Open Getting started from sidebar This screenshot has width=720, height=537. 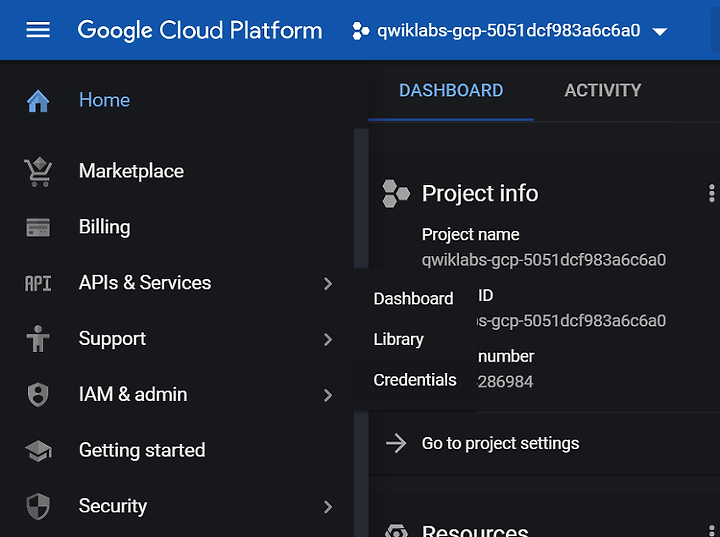pyautogui.click(x=142, y=450)
